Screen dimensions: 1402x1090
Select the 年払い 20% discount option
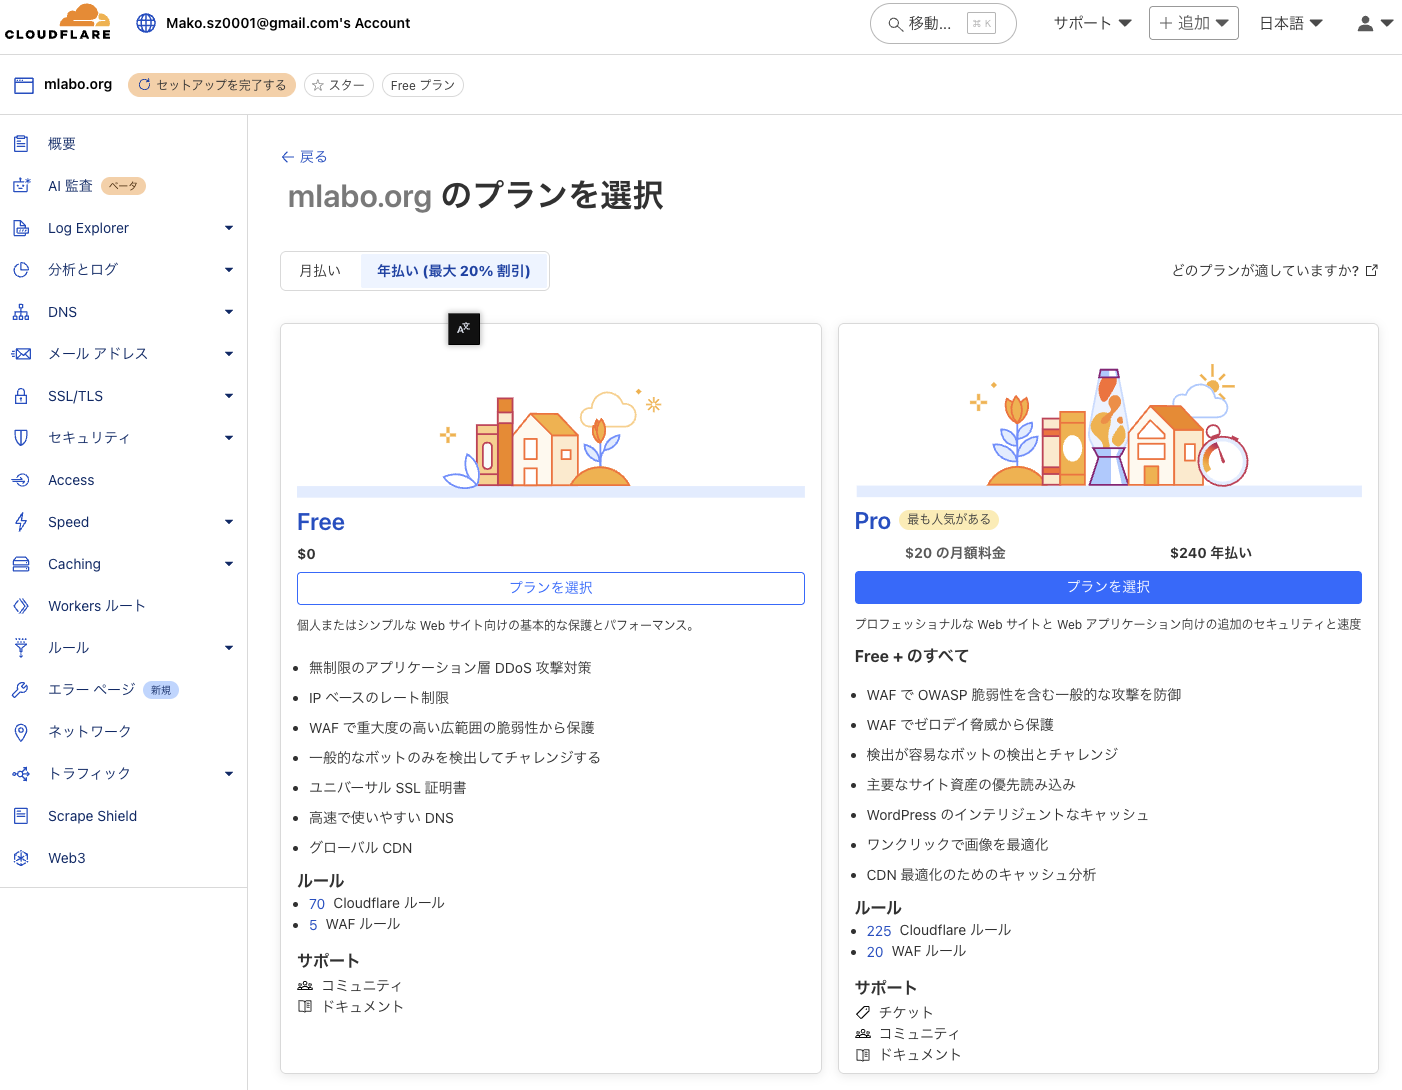click(x=453, y=270)
